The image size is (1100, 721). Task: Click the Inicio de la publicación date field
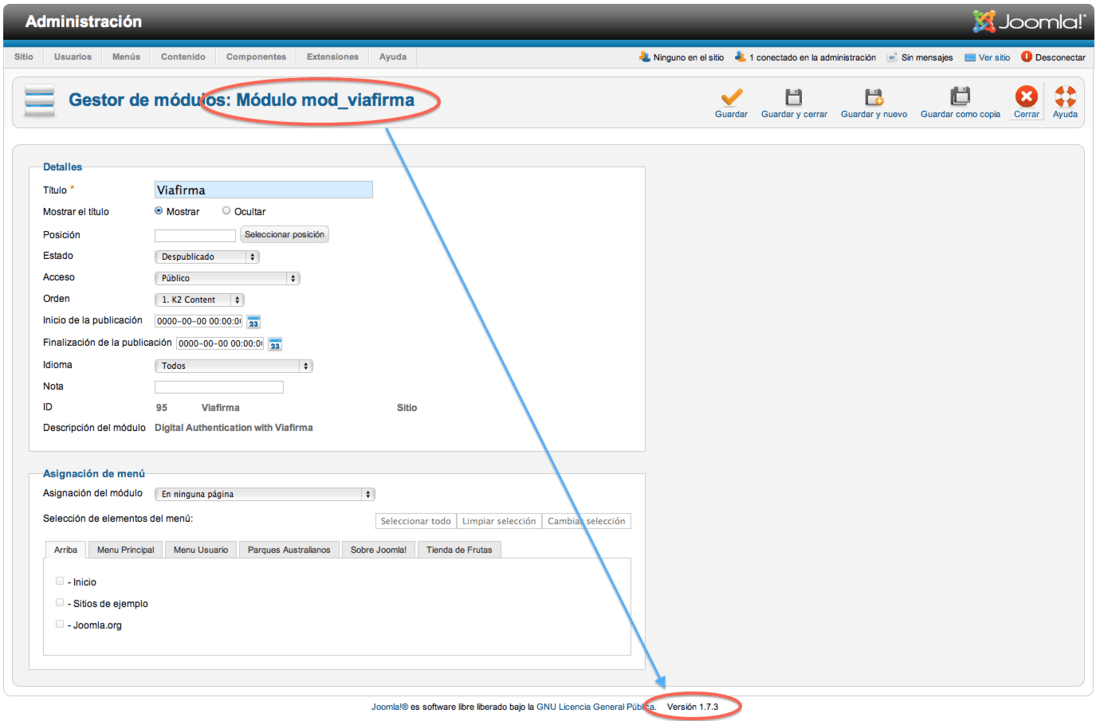click(199, 321)
